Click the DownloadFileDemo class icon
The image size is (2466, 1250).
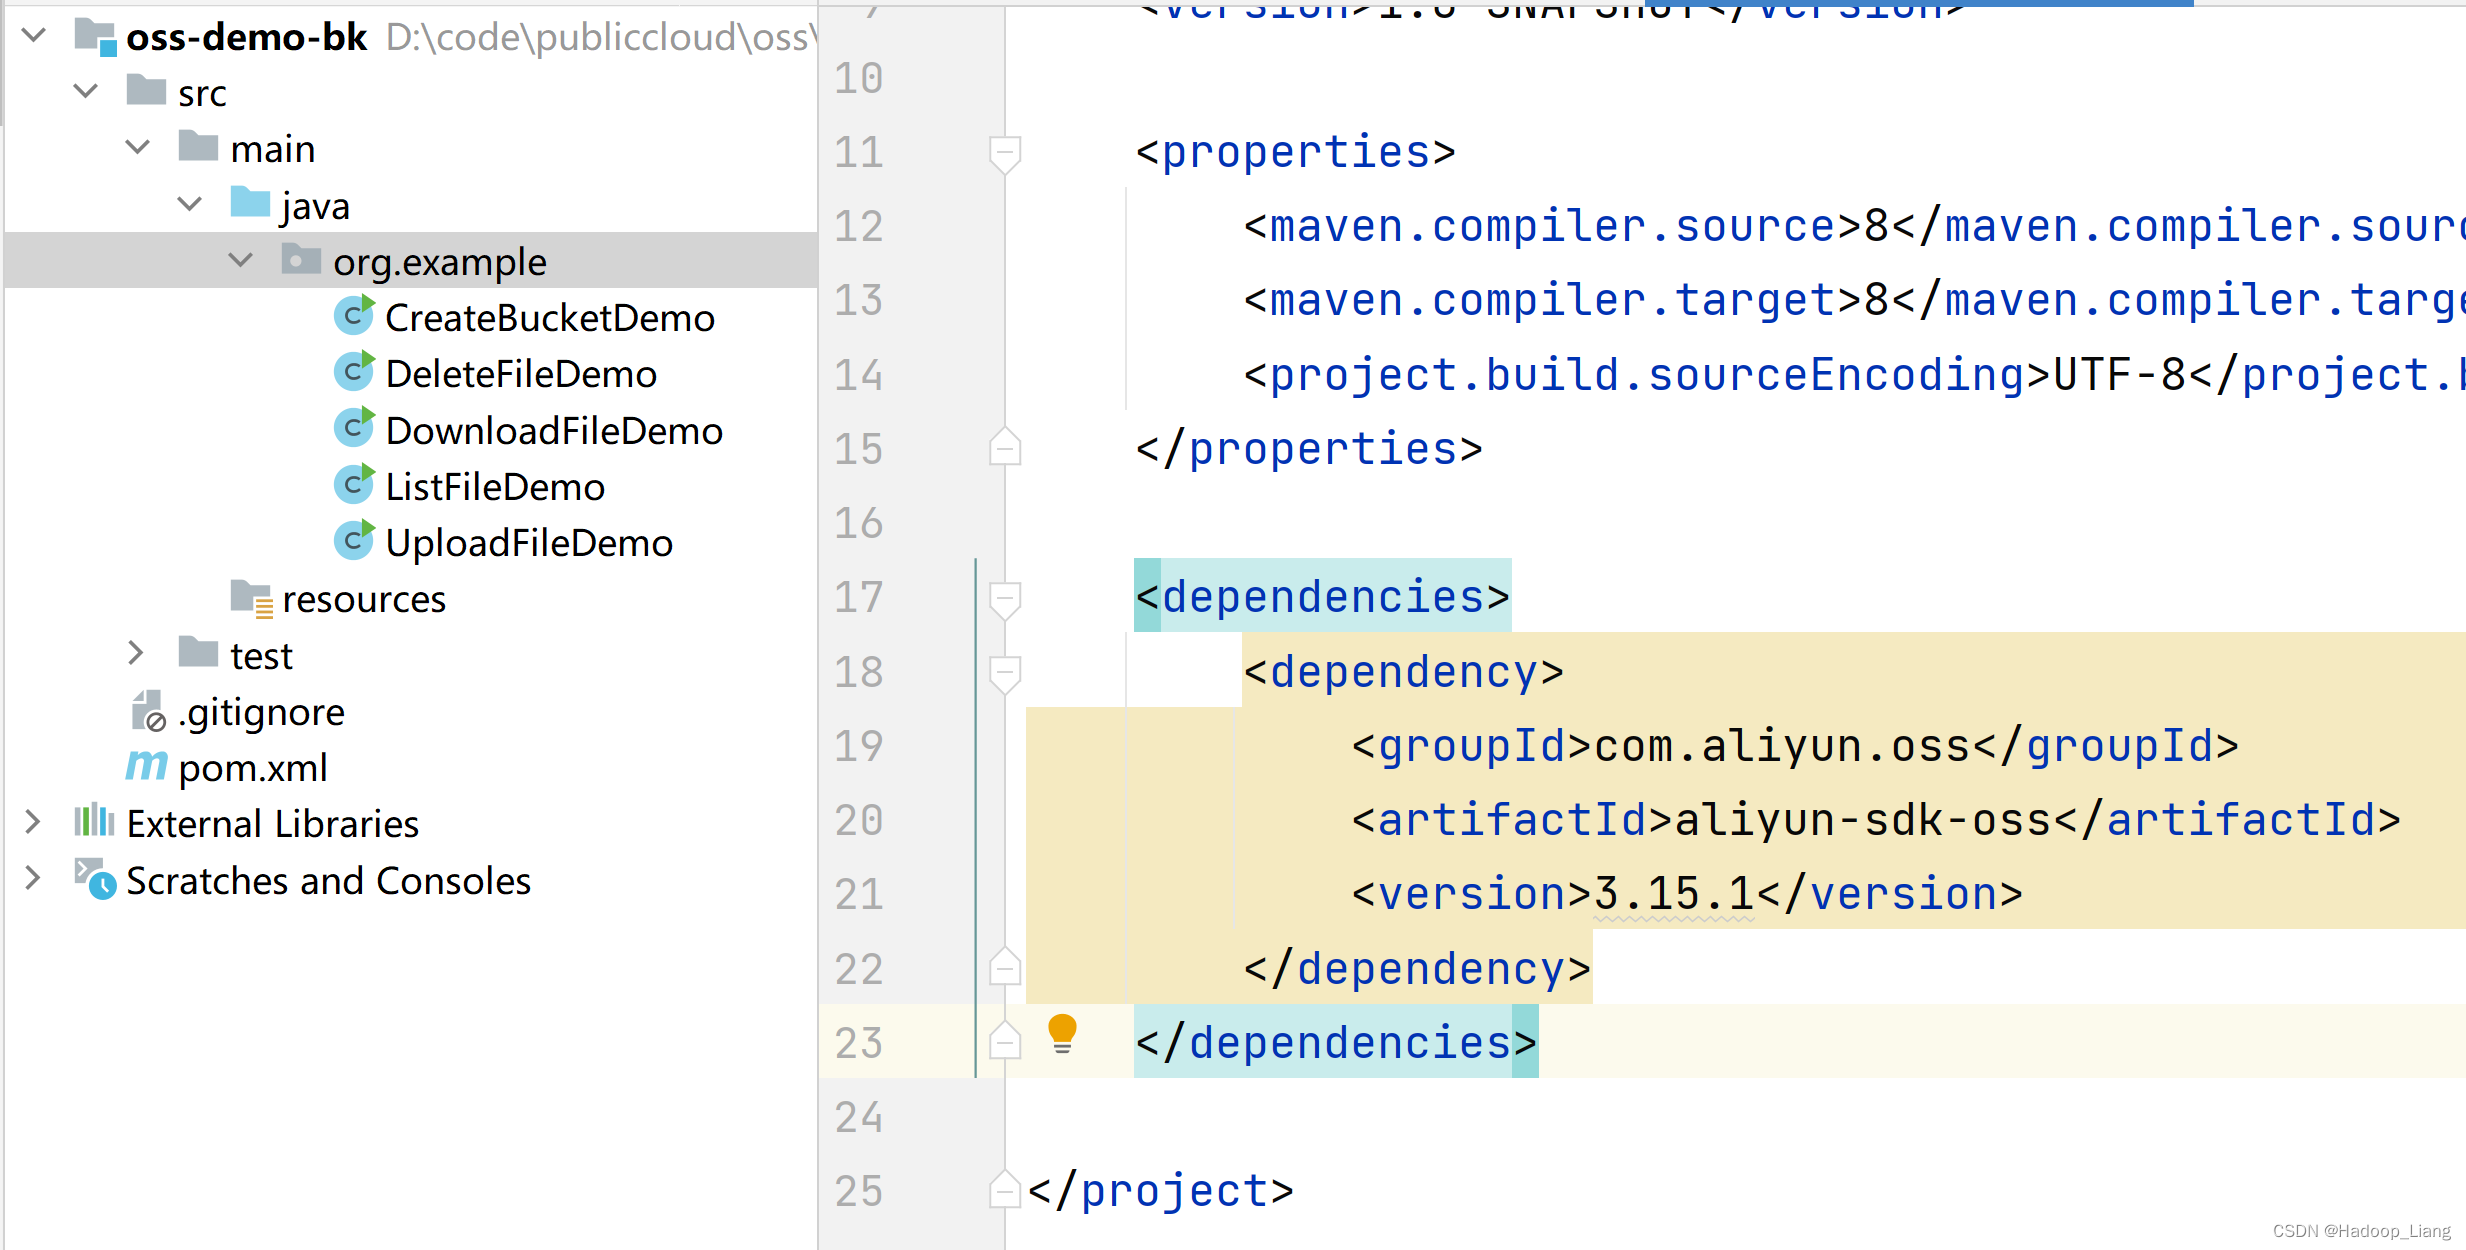(354, 428)
